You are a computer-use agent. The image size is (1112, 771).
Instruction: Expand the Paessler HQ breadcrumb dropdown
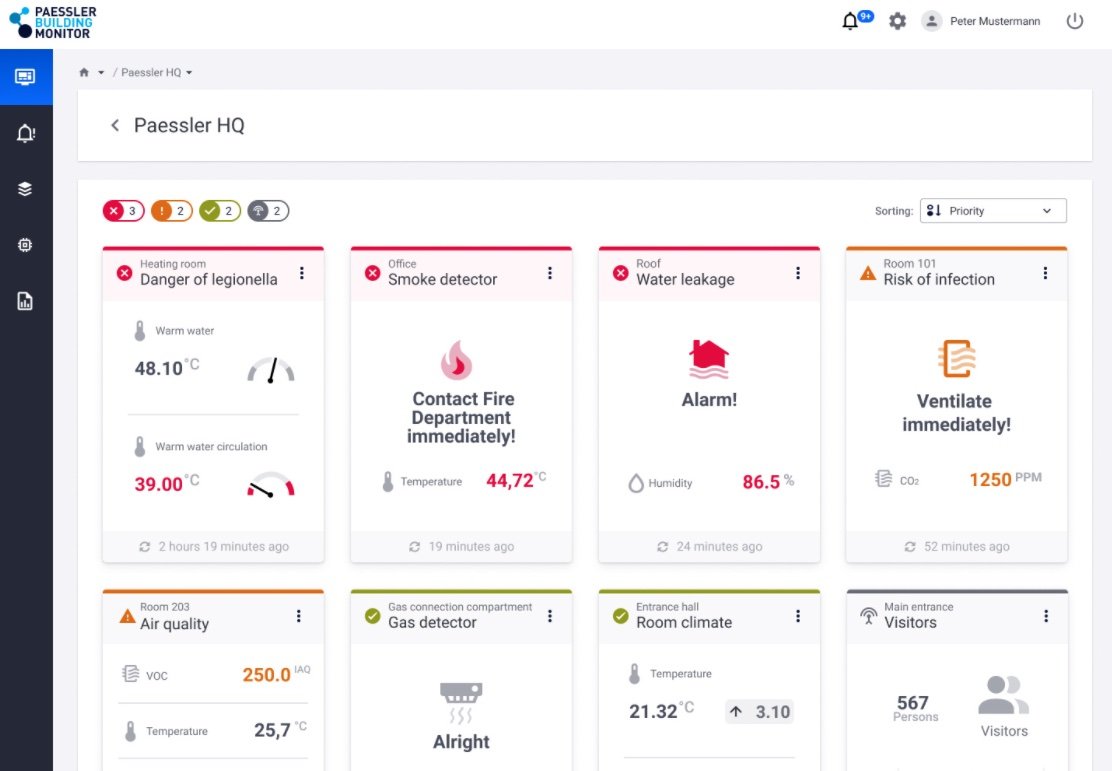189,73
